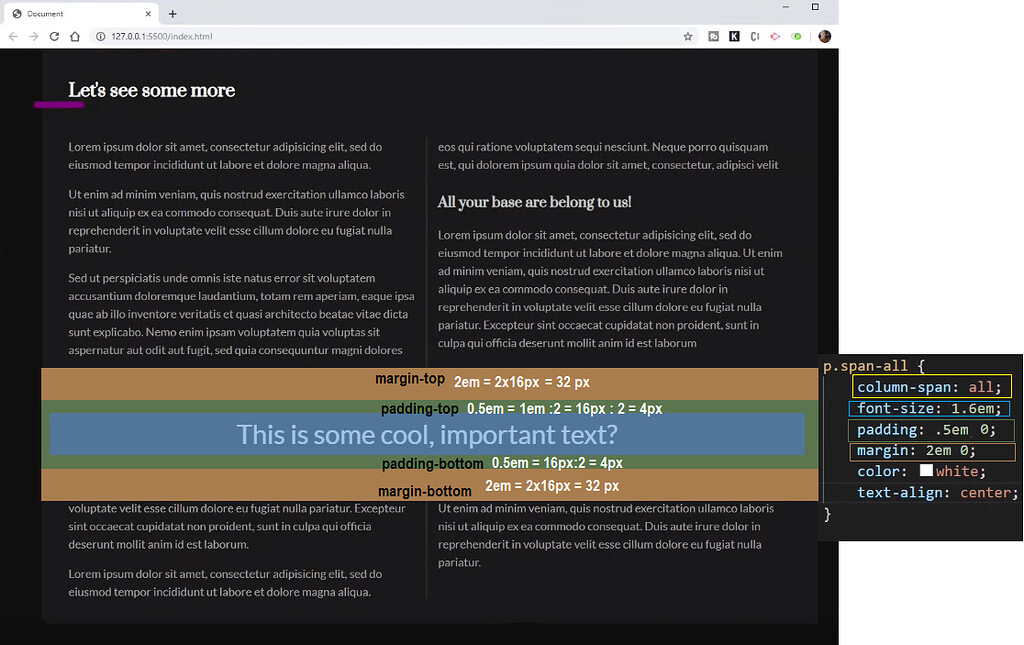Click the pink arrow extension icon
Image resolution: width=1024 pixels, height=645 pixels.
[775, 35]
